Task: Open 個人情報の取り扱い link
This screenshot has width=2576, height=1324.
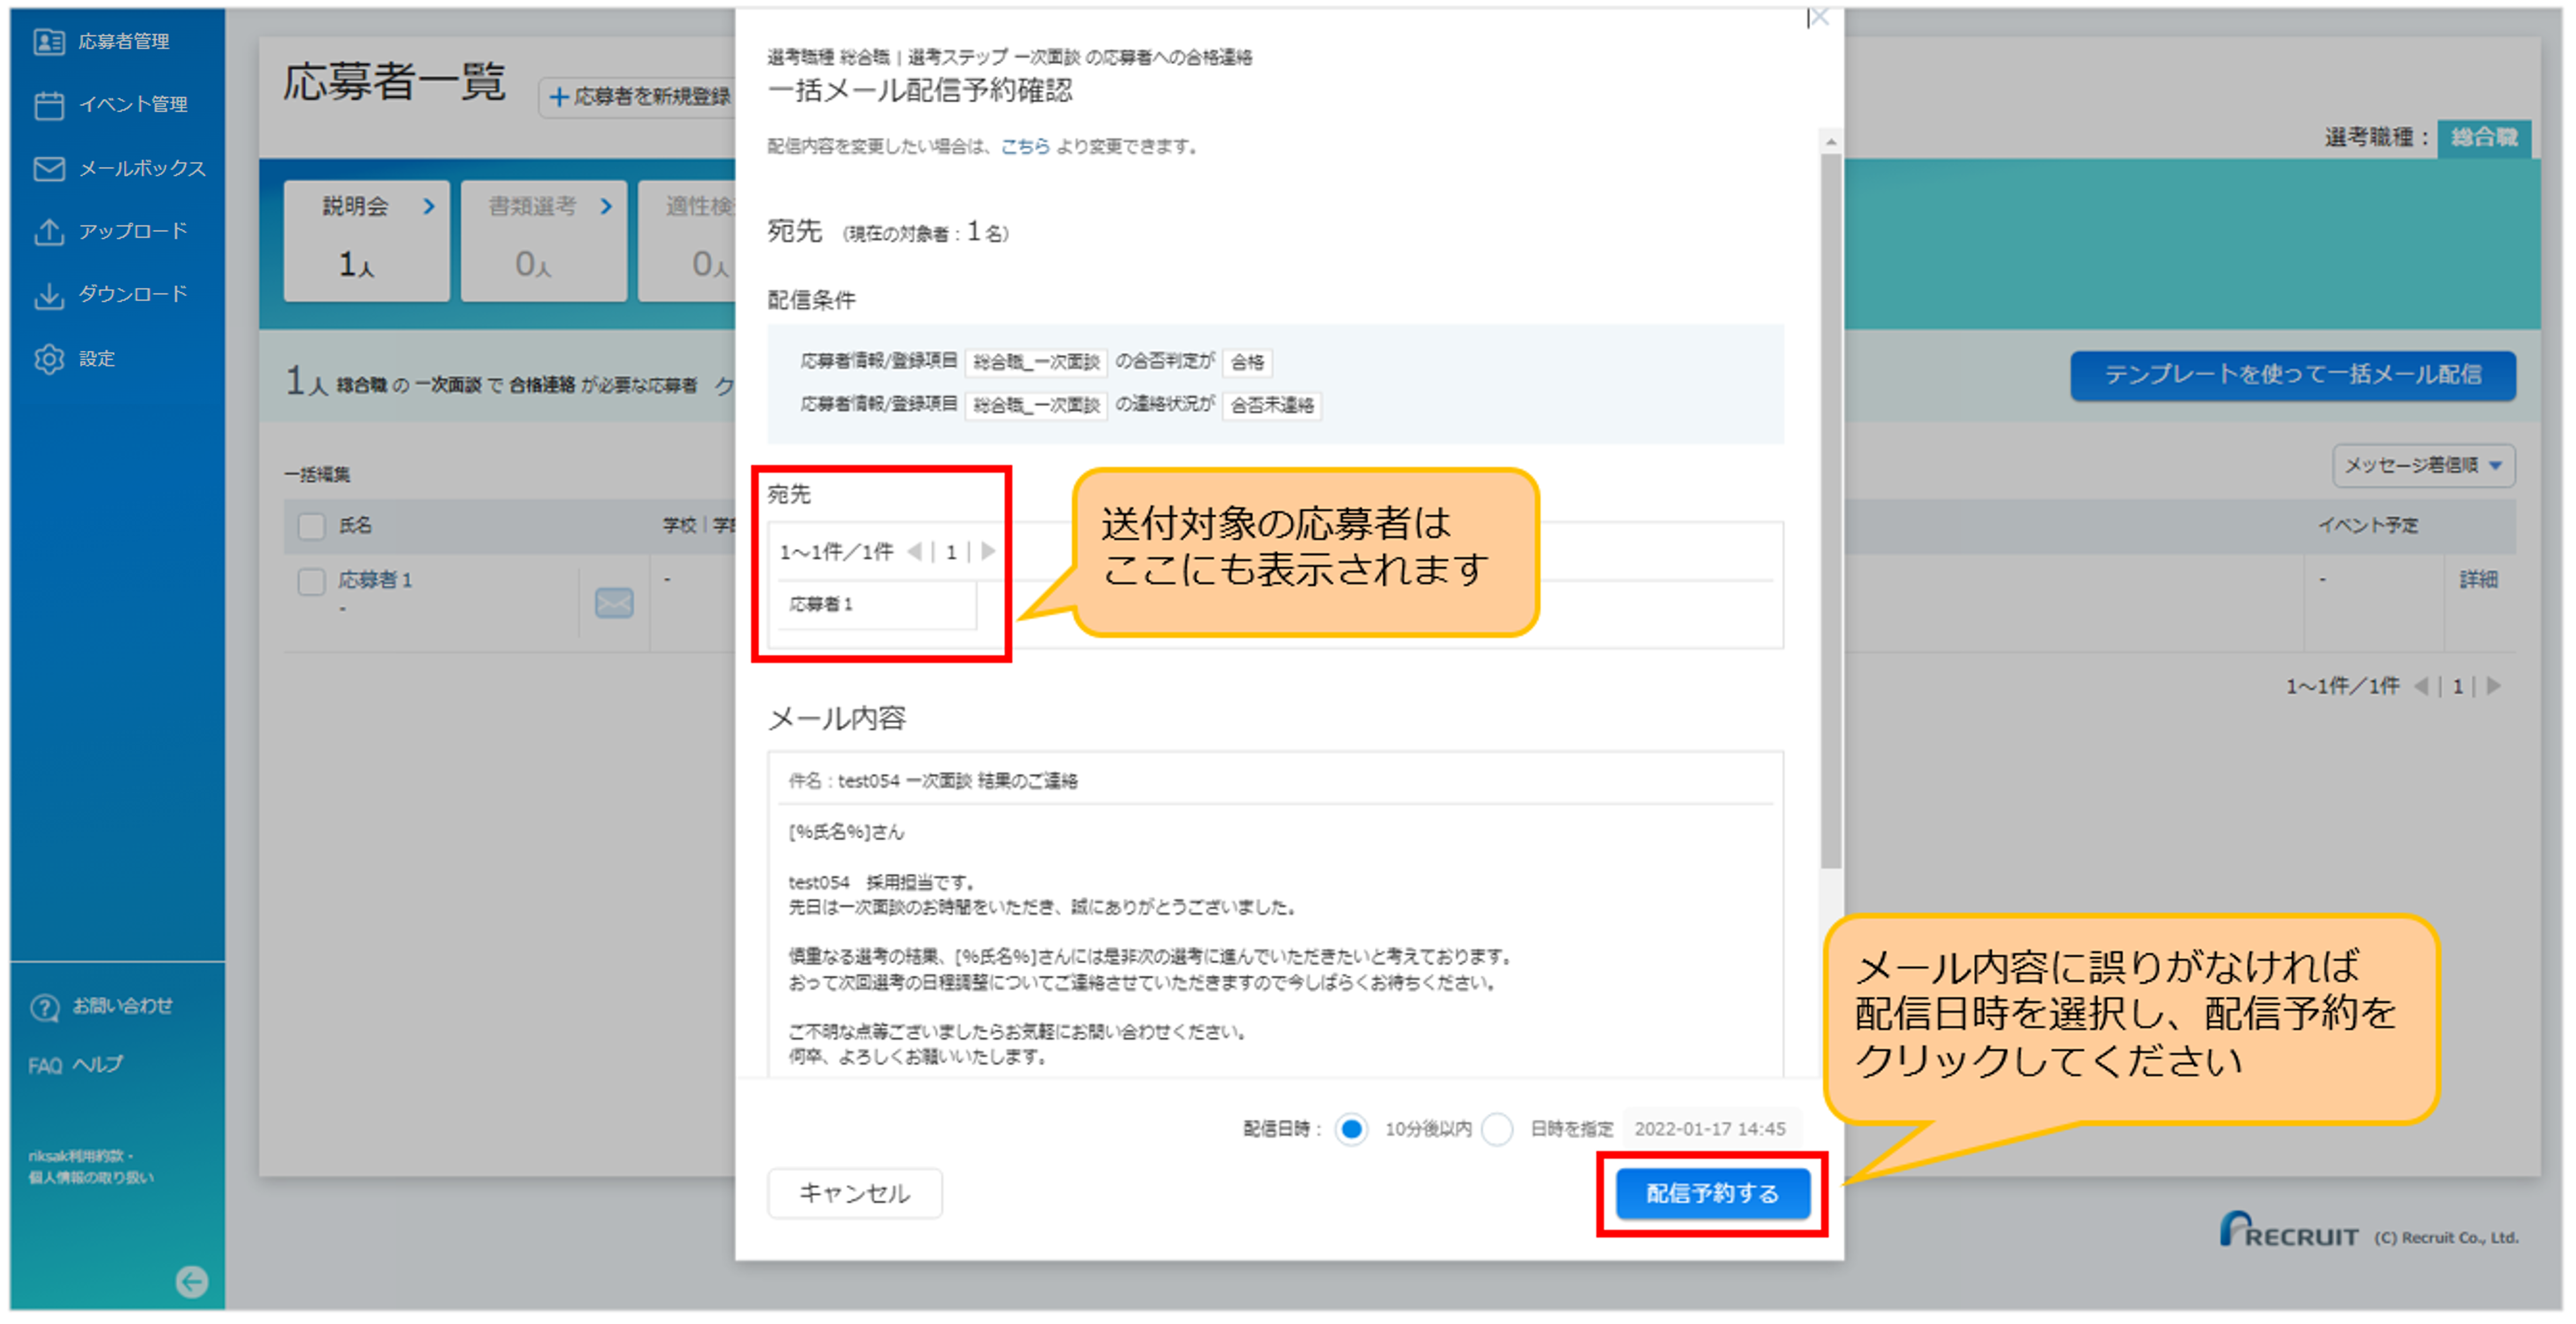Action: click(x=91, y=1177)
